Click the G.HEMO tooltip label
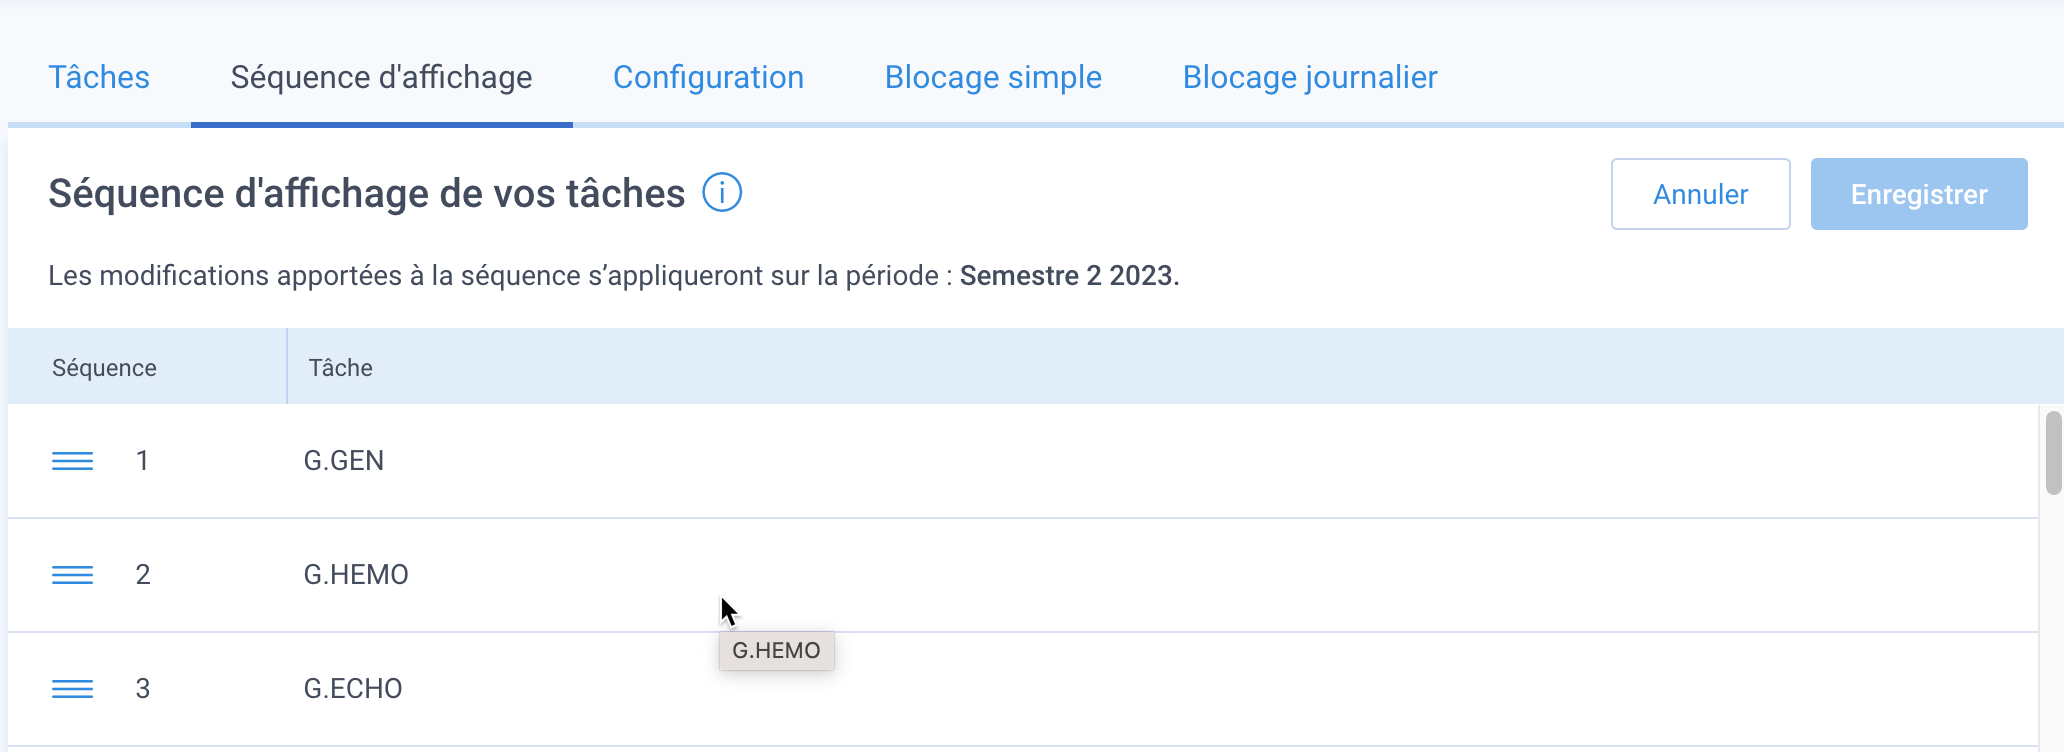Image resolution: width=2064 pixels, height=752 pixels. (x=776, y=650)
